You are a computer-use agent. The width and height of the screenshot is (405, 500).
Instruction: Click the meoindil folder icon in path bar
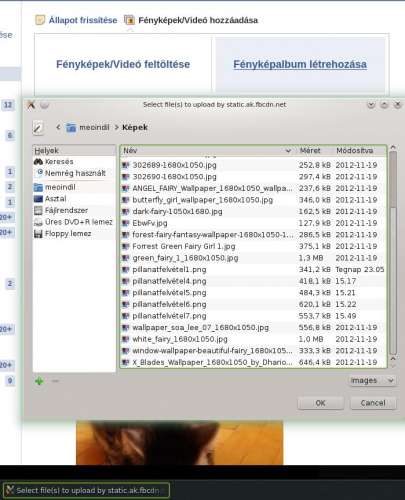tap(71, 127)
